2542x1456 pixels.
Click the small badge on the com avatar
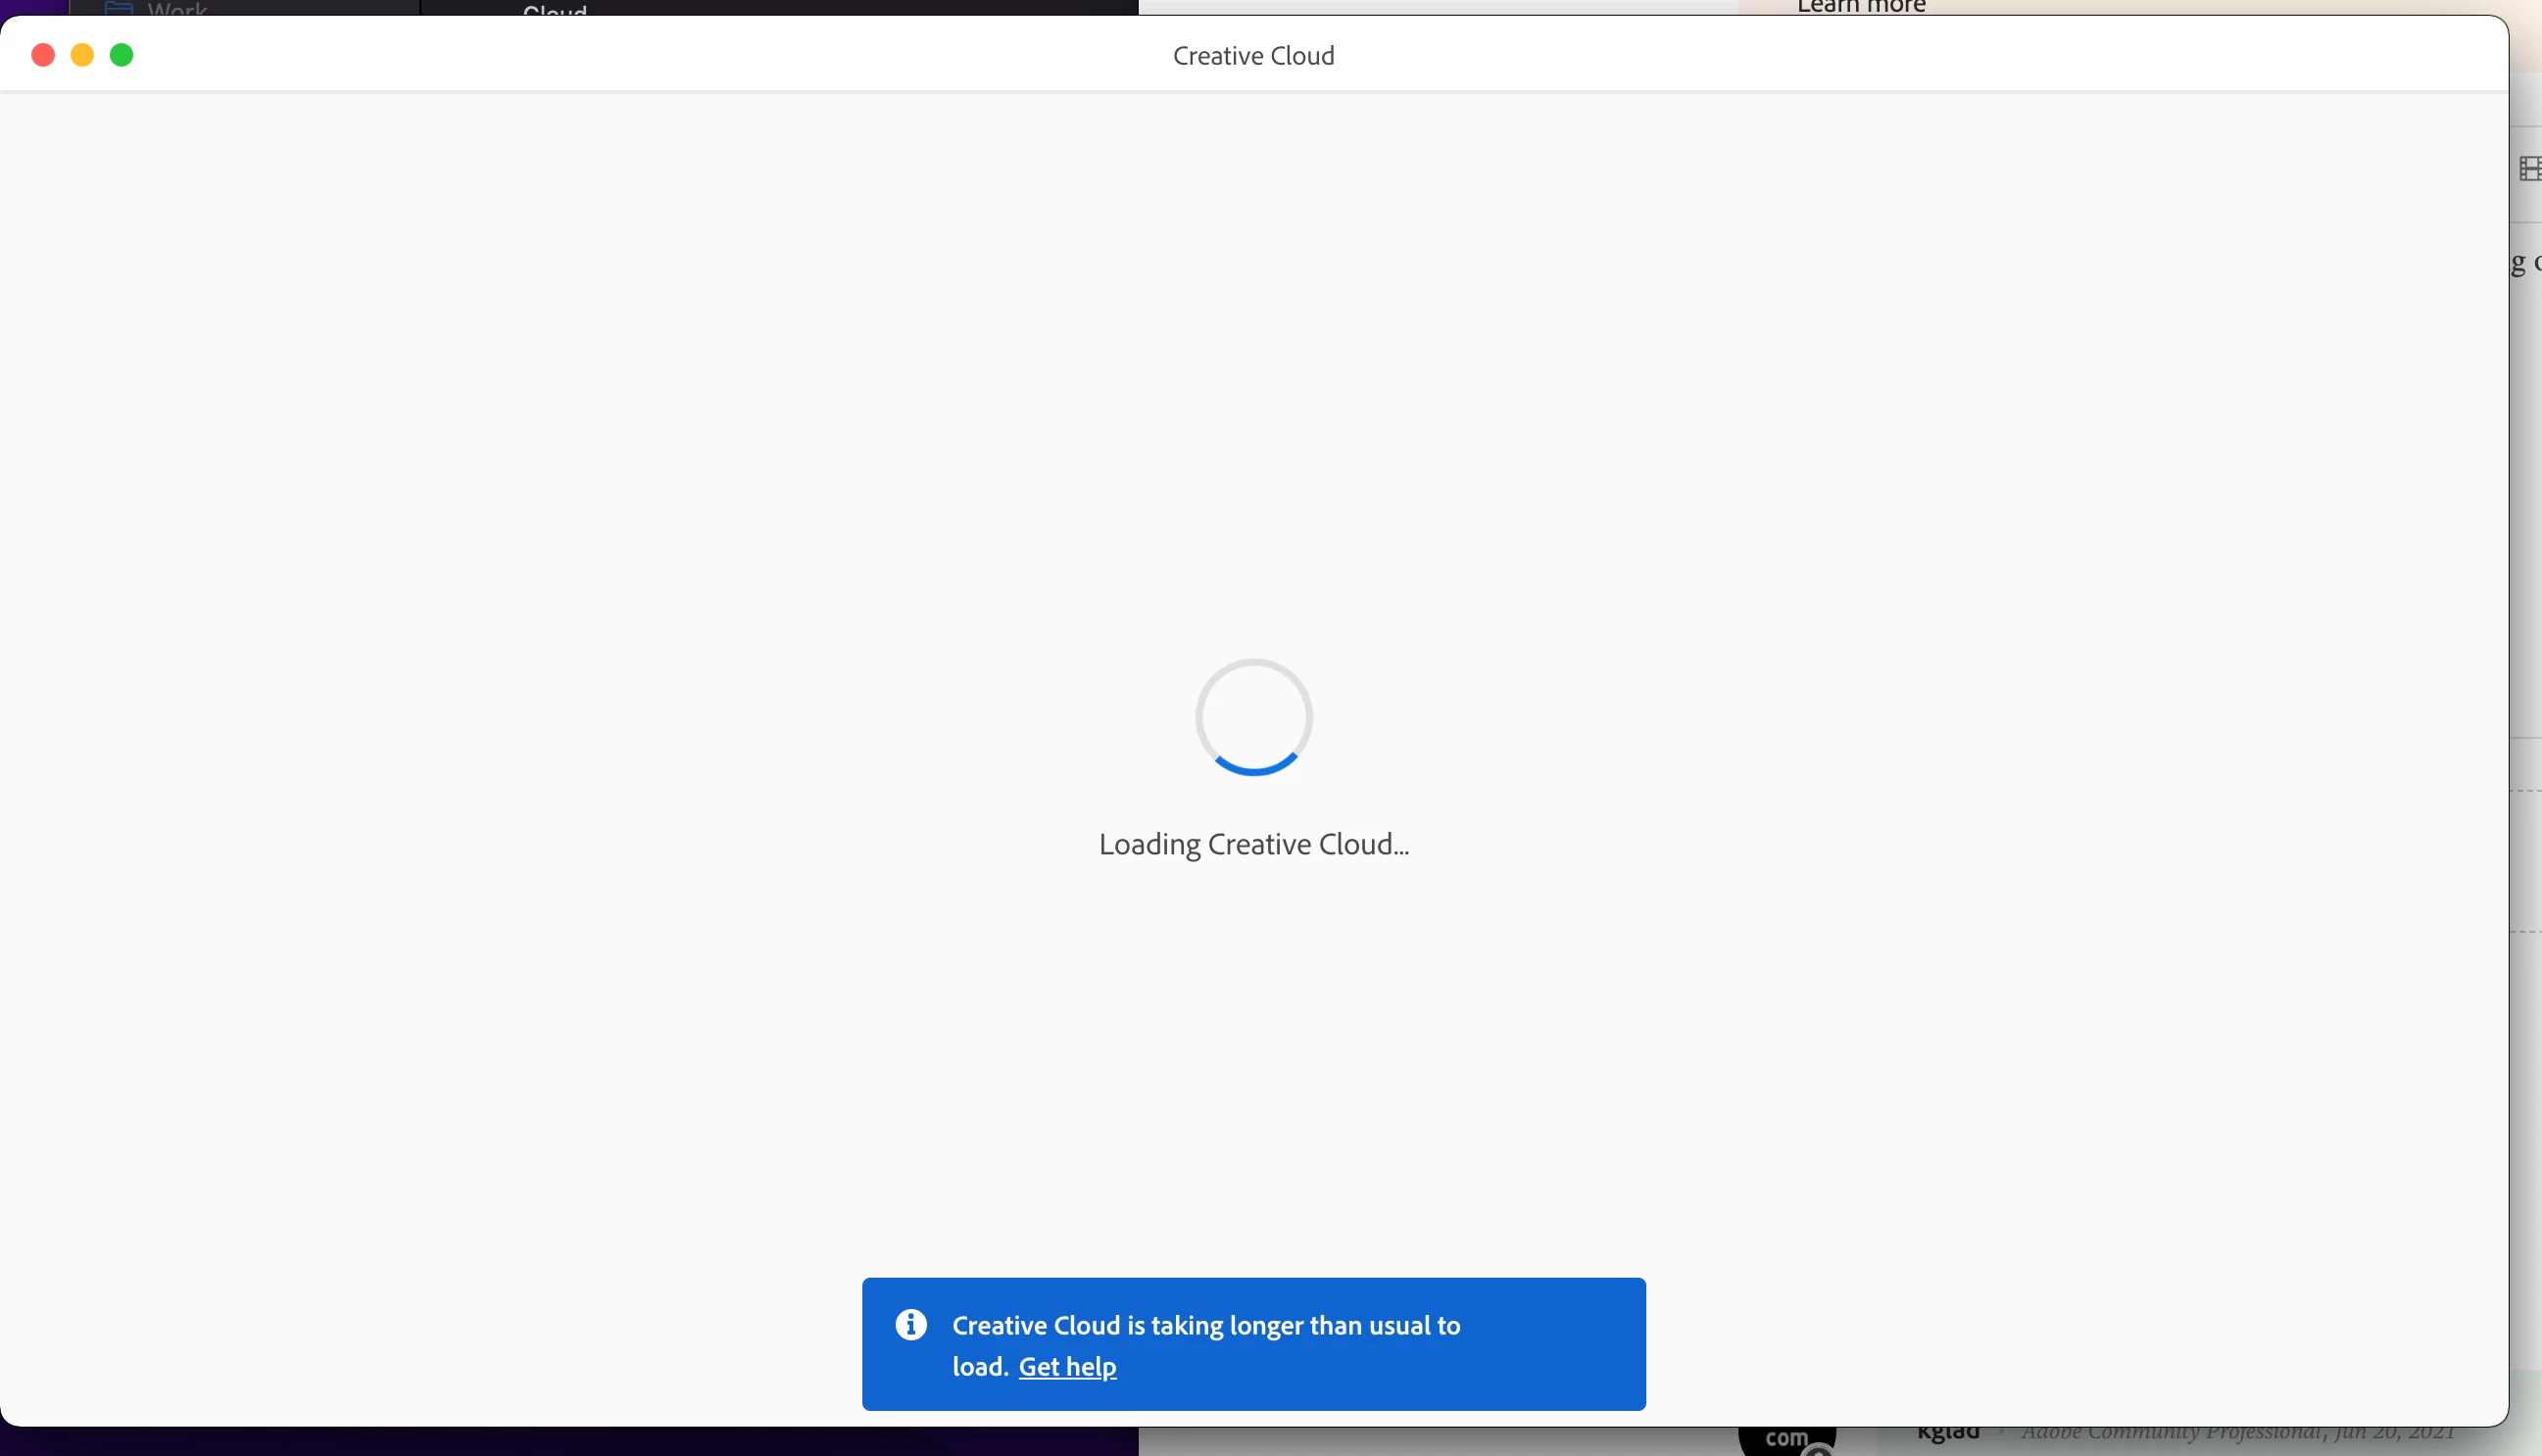1817,1451
